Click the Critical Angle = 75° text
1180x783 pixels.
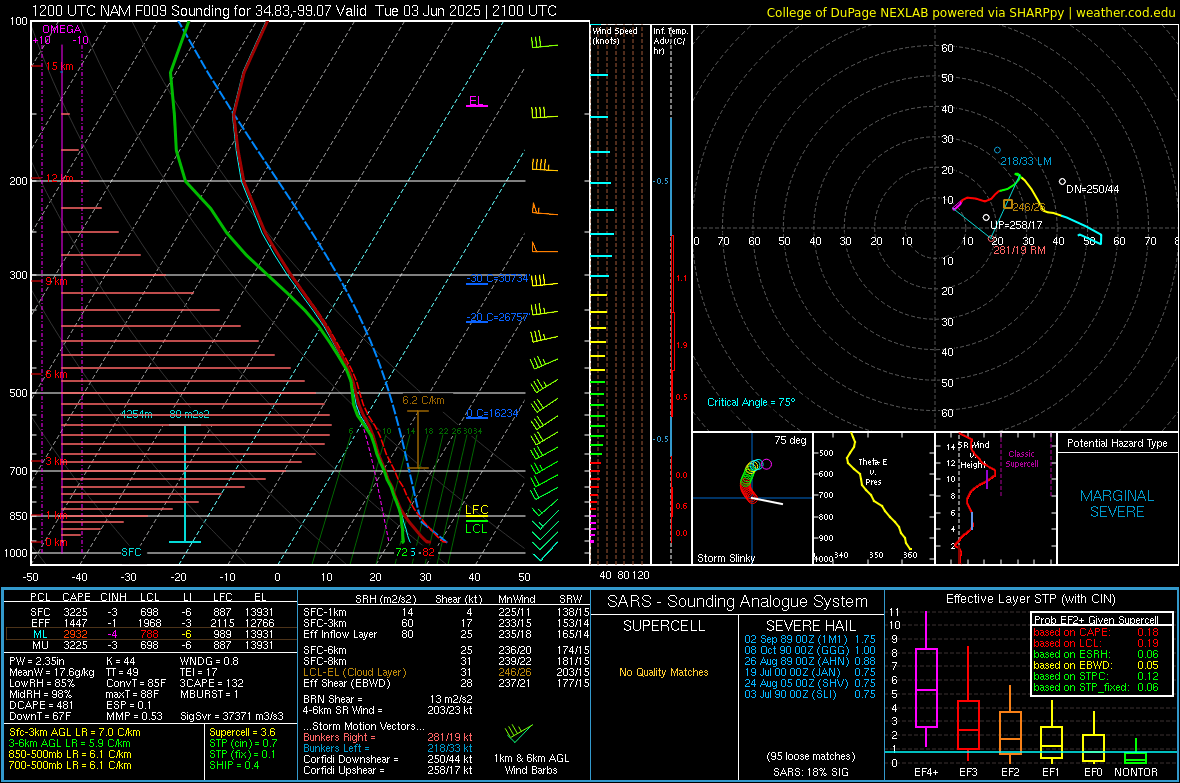tap(751, 402)
